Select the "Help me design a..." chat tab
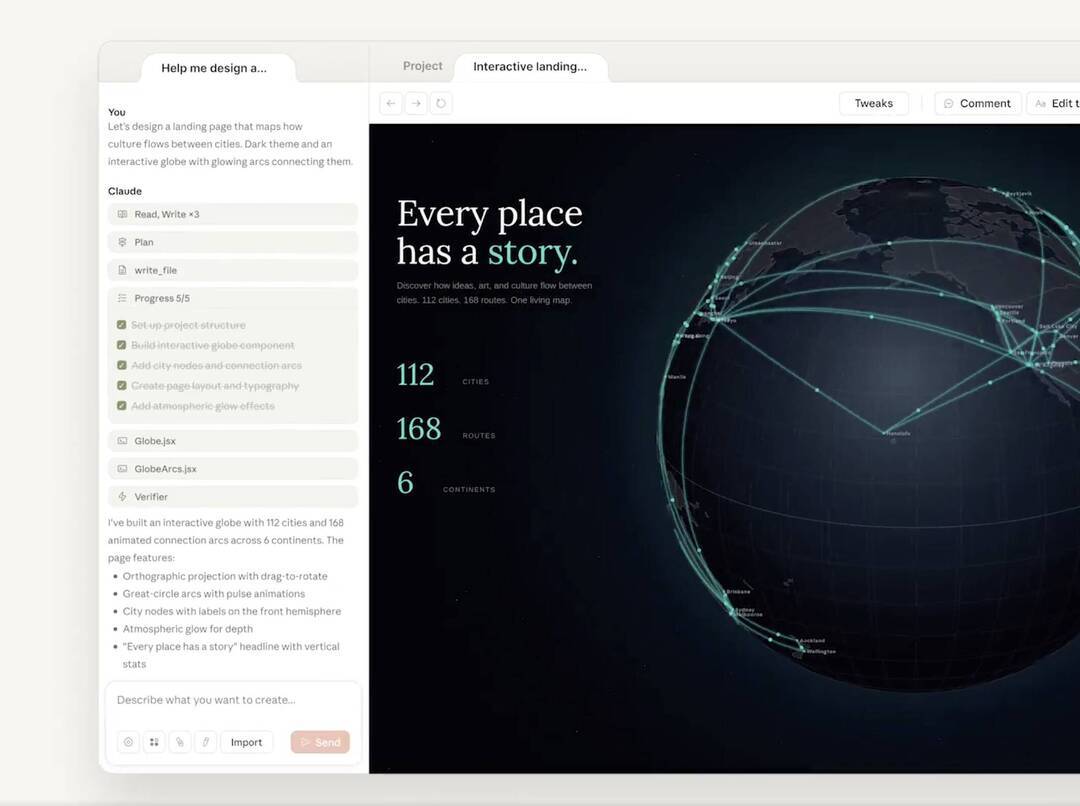The image size is (1080, 806). [218, 68]
